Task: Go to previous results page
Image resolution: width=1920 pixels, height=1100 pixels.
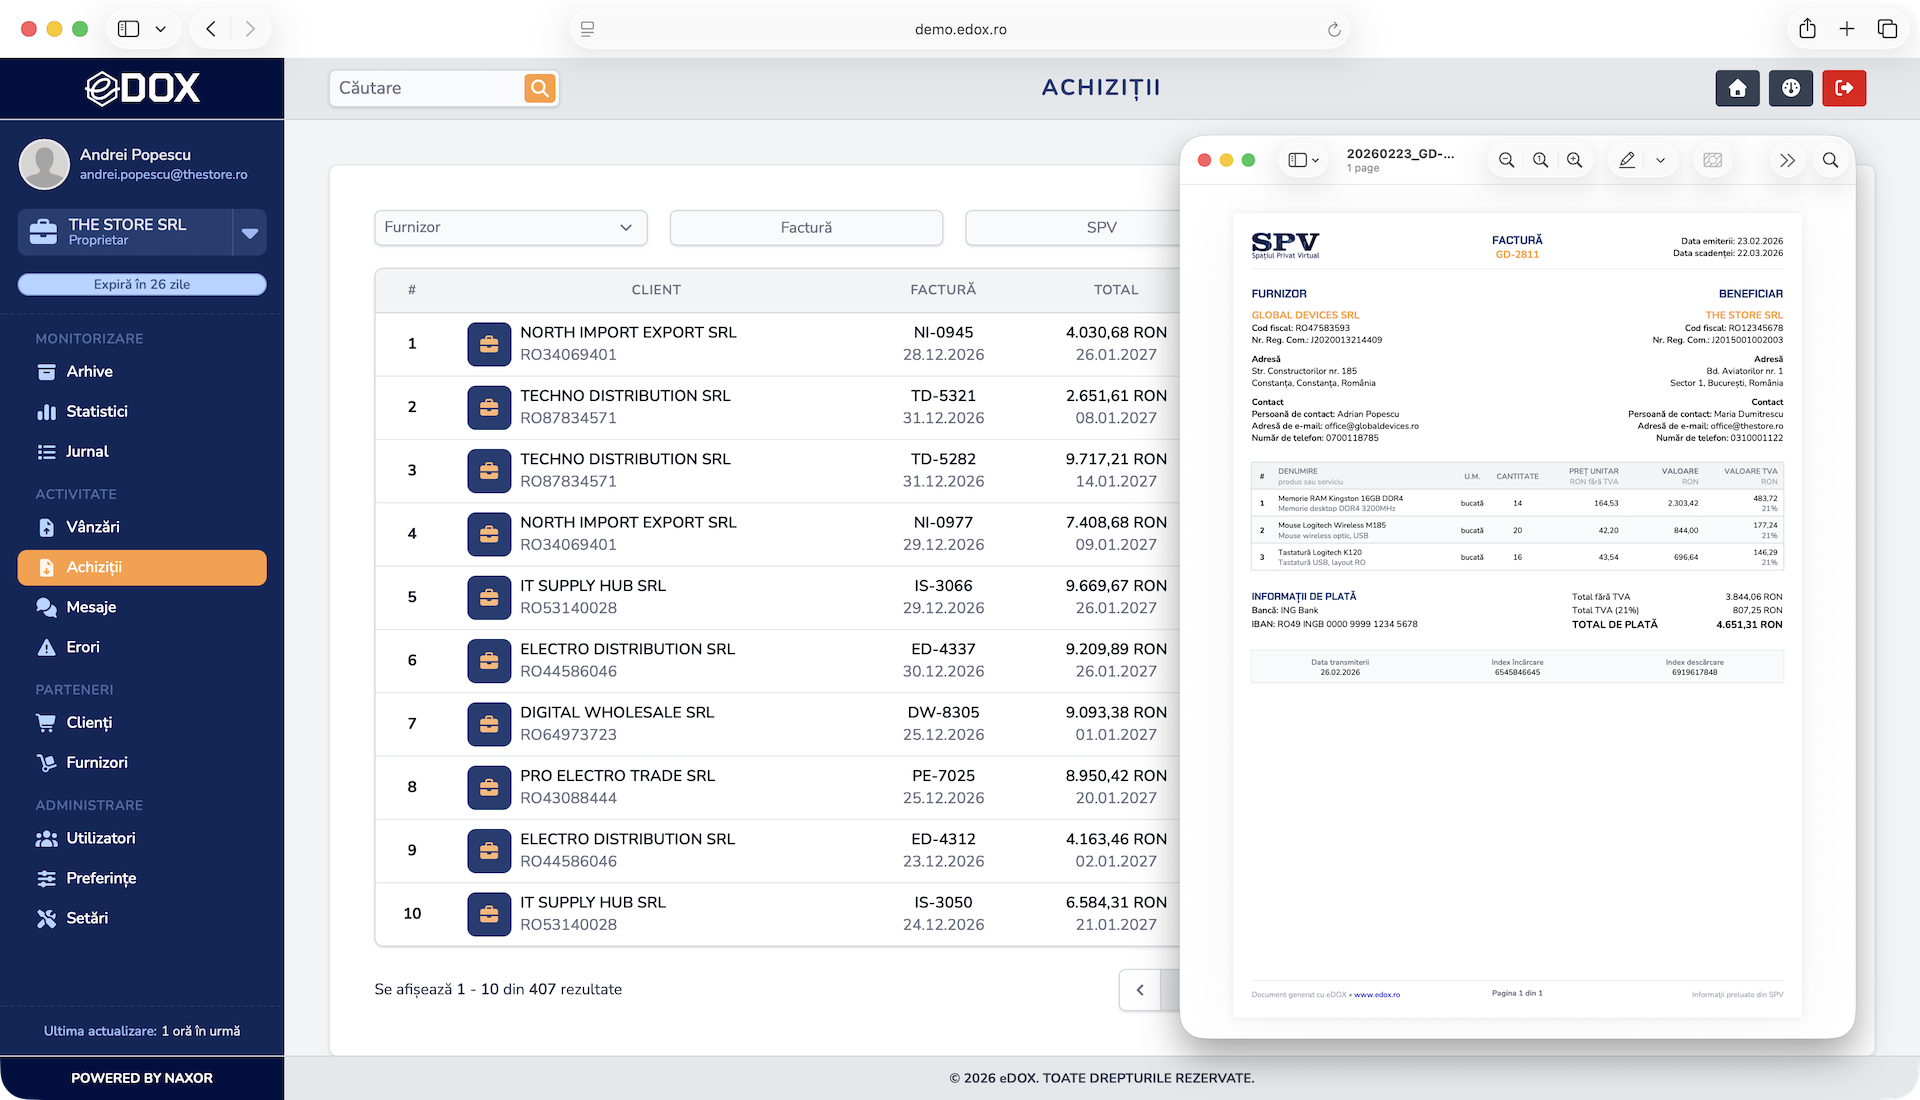Action: coord(1139,990)
